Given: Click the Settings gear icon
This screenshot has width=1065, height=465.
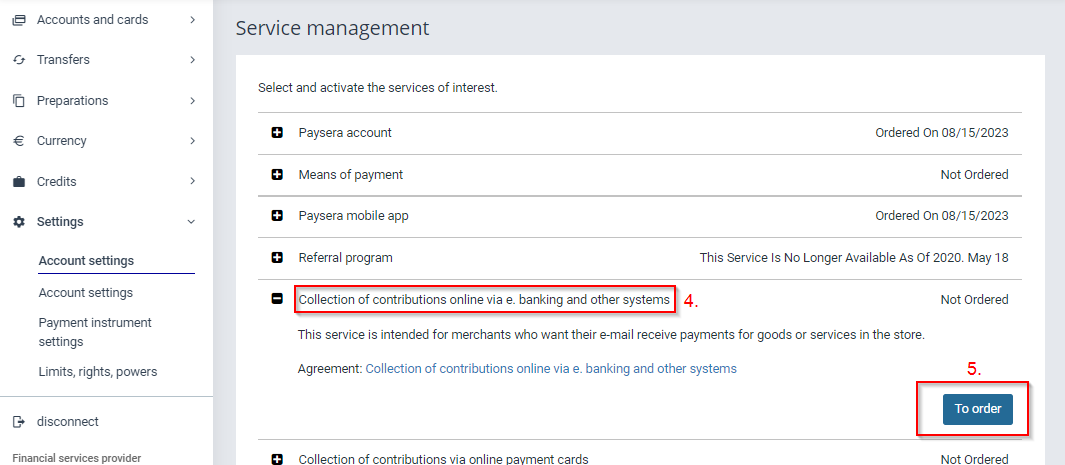Looking at the screenshot, I should click(18, 222).
